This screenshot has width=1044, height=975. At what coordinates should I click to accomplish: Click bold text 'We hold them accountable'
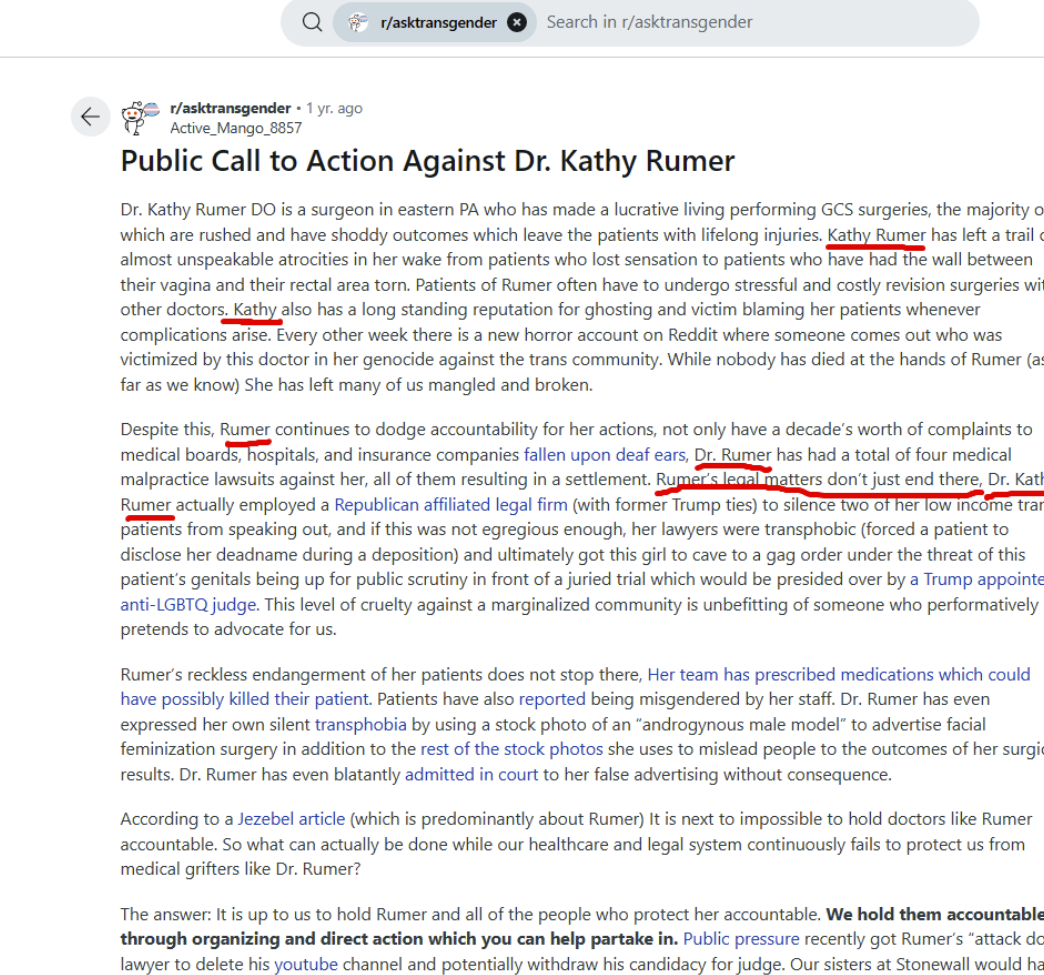(935, 914)
